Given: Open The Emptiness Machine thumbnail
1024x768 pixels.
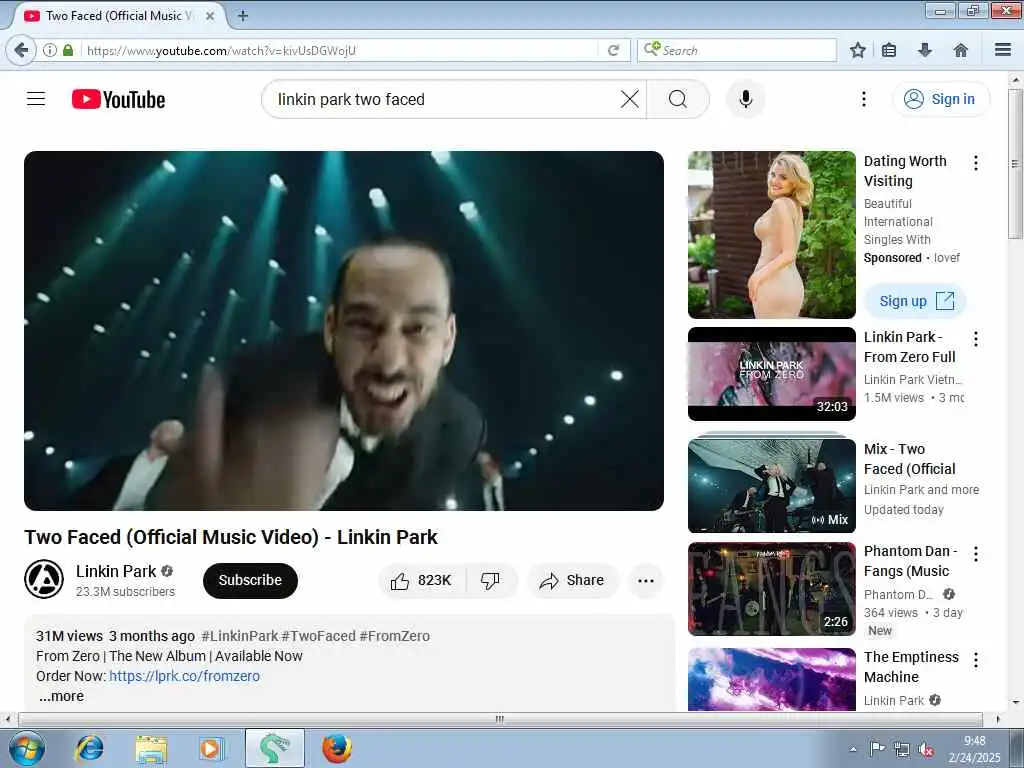Looking at the screenshot, I should pyautogui.click(x=771, y=679).
